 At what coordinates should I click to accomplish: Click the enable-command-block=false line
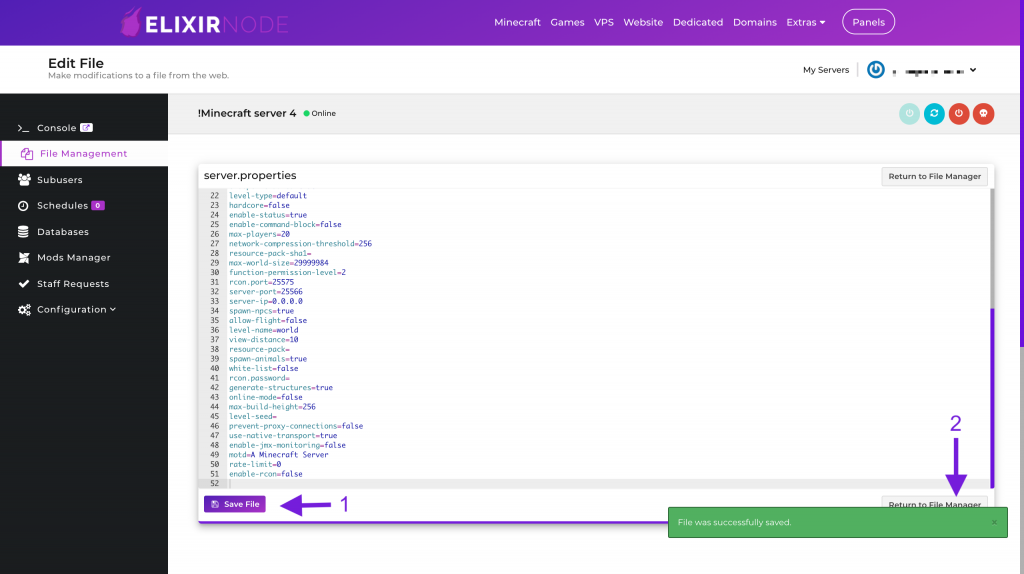click(285, 225)
